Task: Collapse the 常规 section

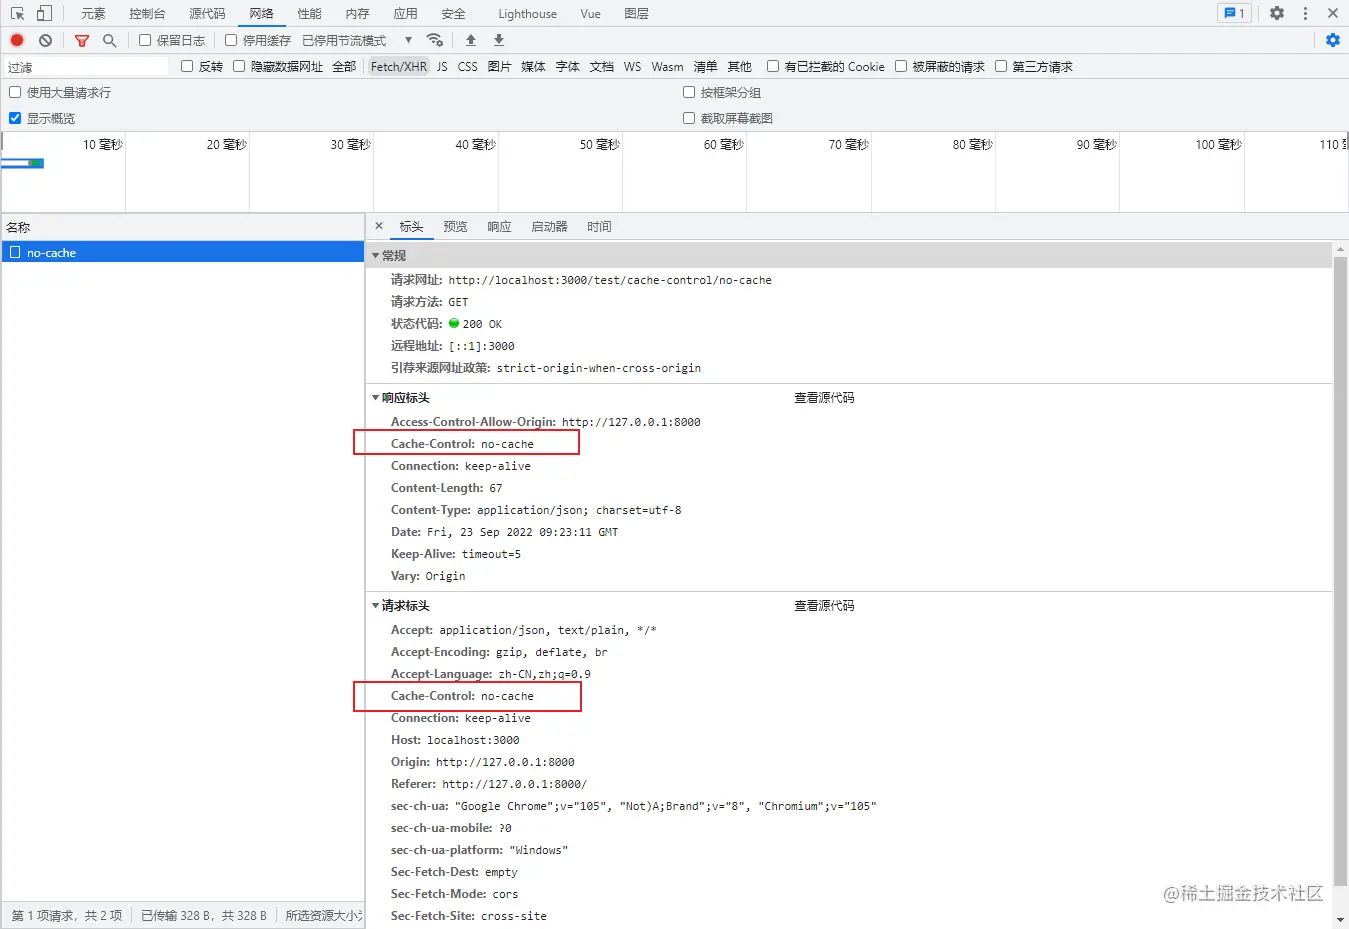Action: (376, 256)
